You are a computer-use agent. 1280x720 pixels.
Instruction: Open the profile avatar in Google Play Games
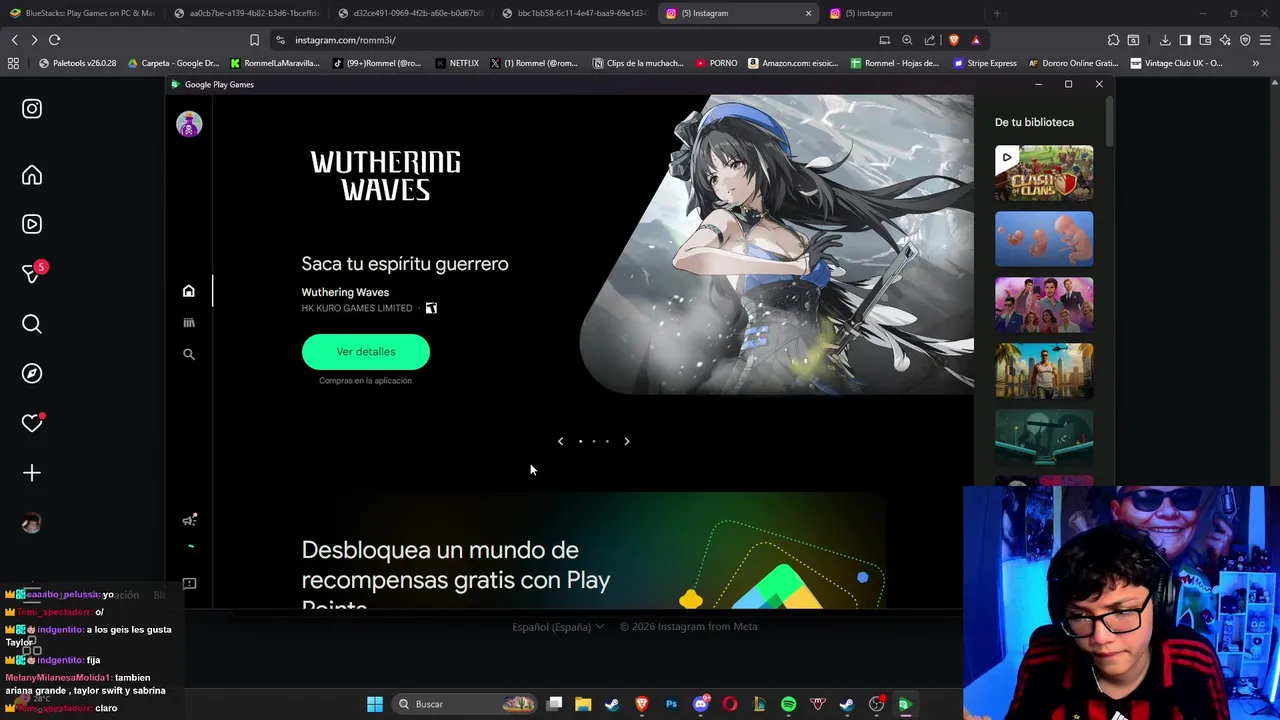click(189, 124)
